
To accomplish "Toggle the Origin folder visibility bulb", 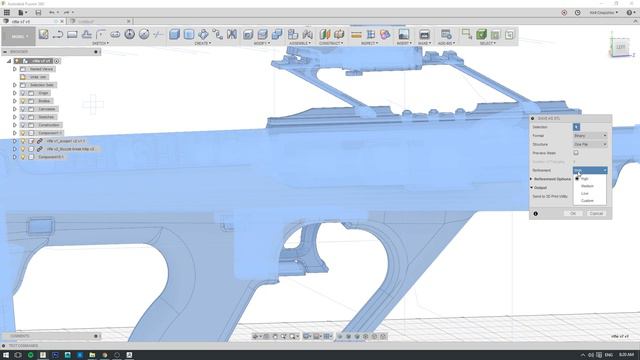I will coord(23,93).
